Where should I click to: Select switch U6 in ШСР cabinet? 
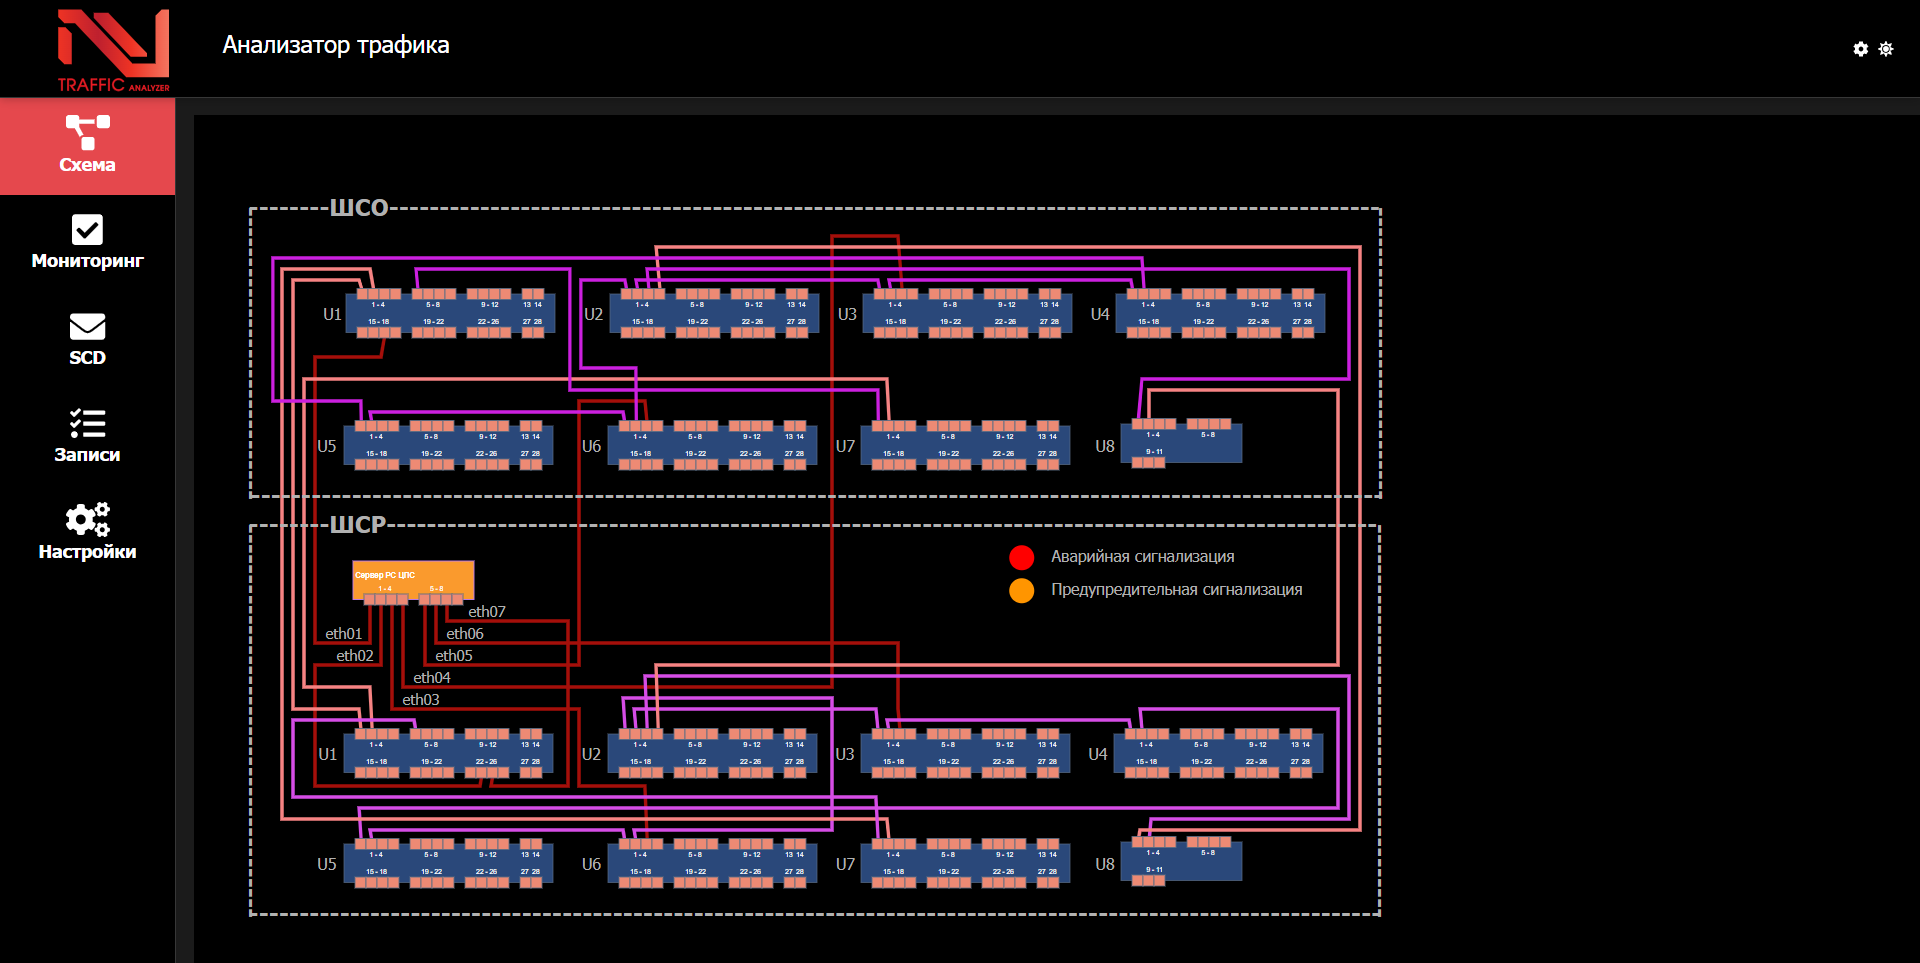[711, 863]
